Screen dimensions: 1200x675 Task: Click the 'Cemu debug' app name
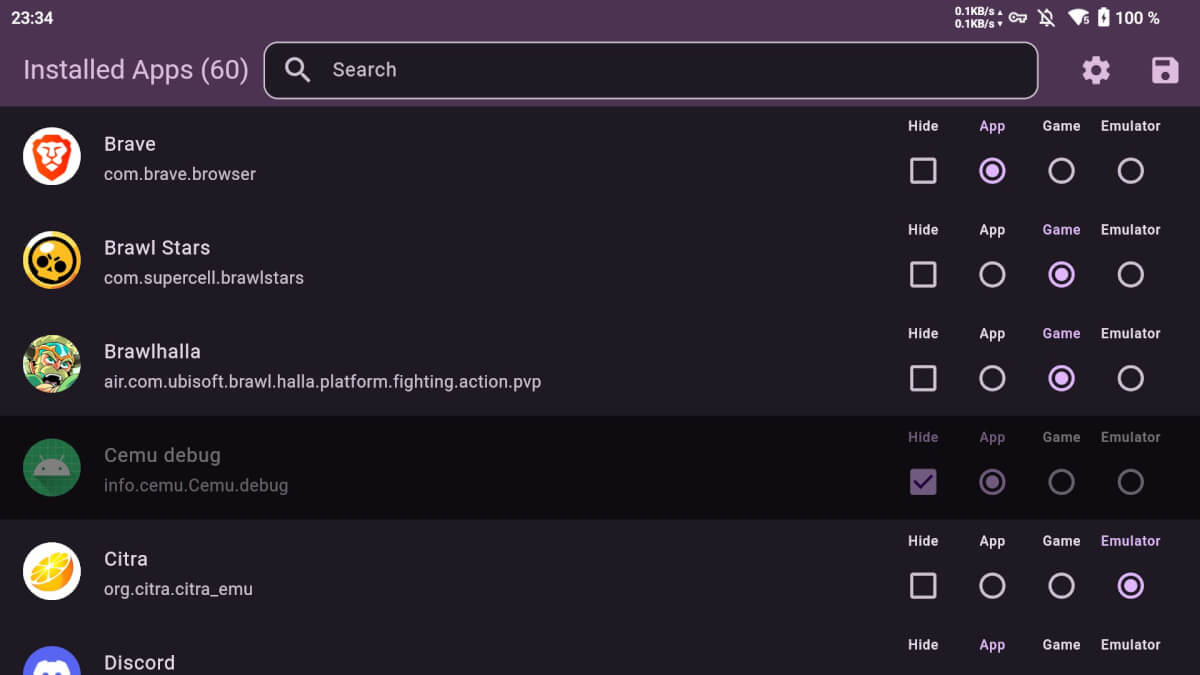coord(162,455)
